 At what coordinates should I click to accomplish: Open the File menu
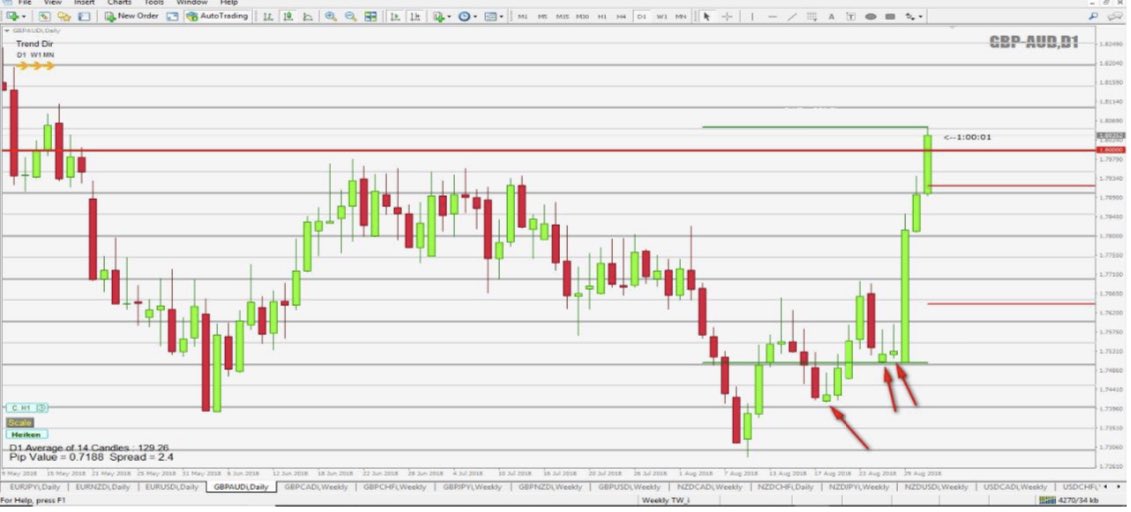click(x=25, y=3)
